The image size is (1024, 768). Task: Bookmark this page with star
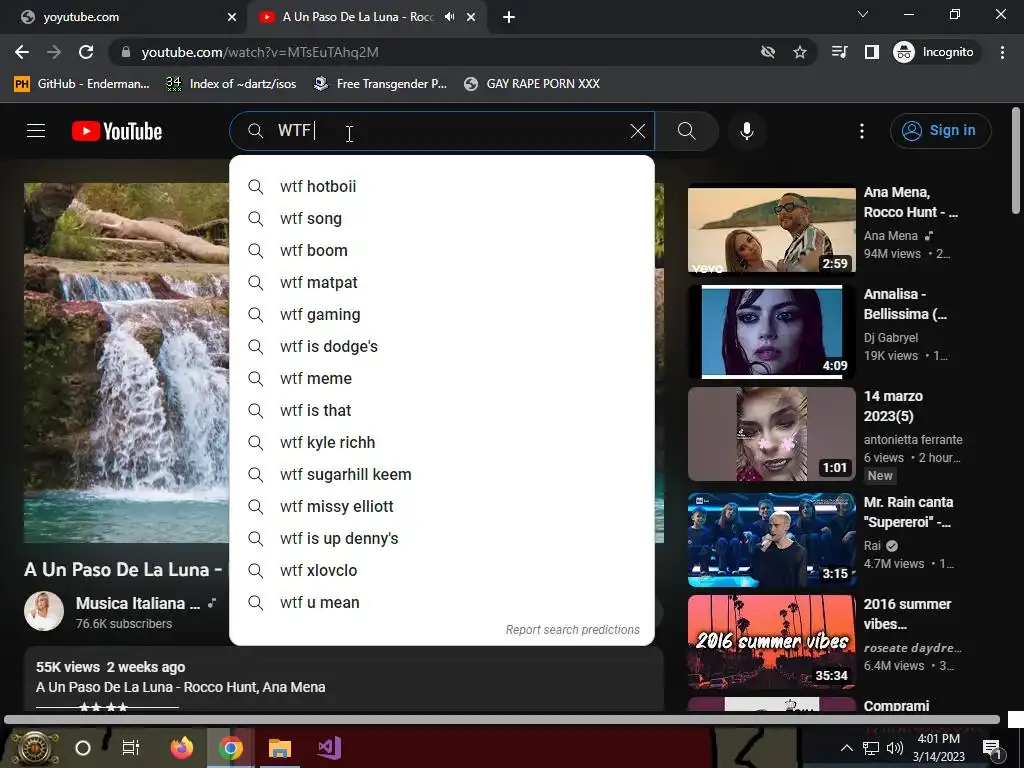[799, 52]
